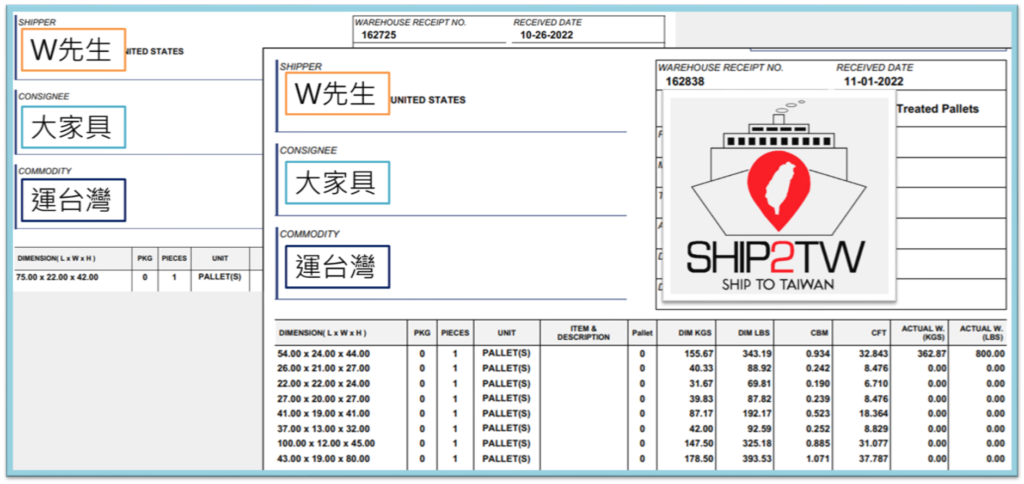
Task: Click DIMENSION header in front receipt table
Action: [x=323, y=332]
